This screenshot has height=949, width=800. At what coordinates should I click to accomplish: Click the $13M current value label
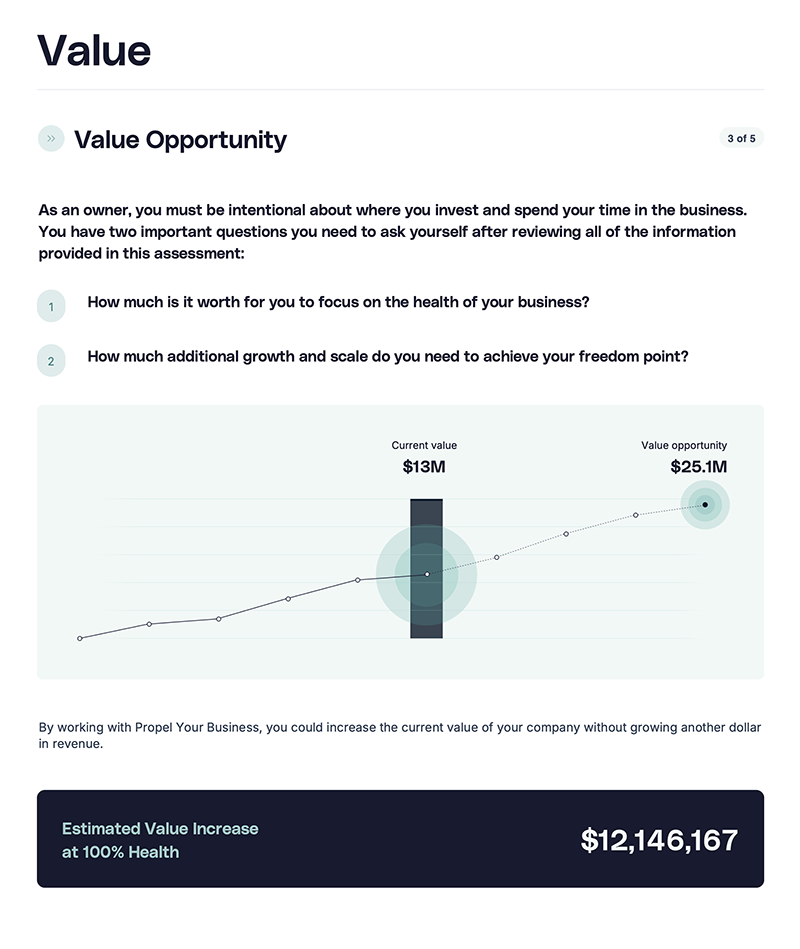[424, 467]
